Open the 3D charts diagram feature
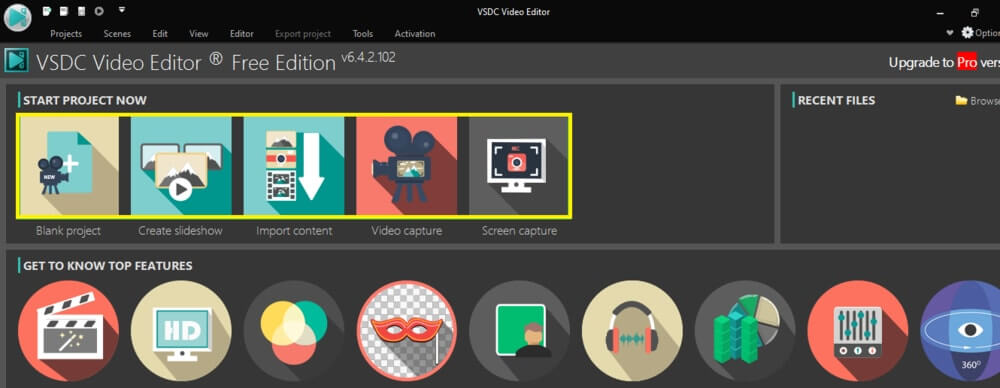Screen dimensions: 1000x388 tap(745, 331)
